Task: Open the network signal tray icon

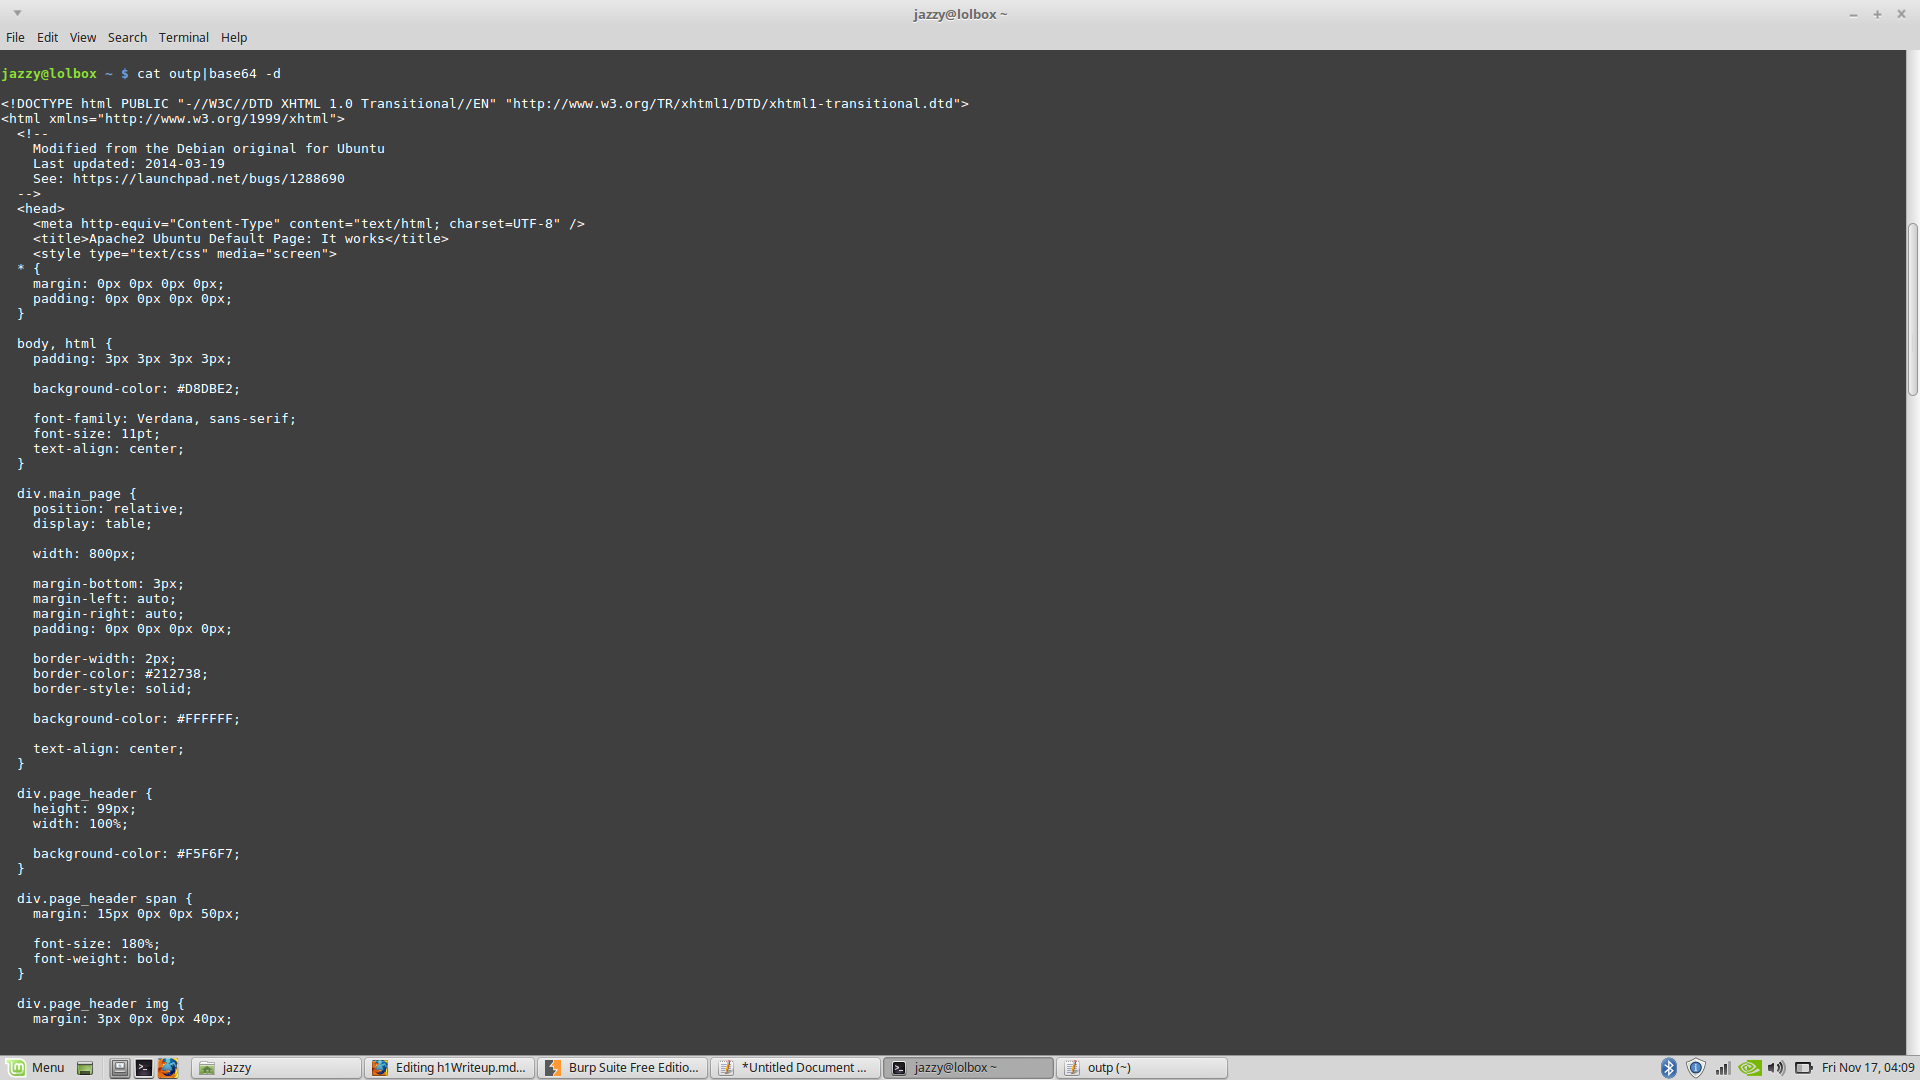Action: tap(1723, 1068)
